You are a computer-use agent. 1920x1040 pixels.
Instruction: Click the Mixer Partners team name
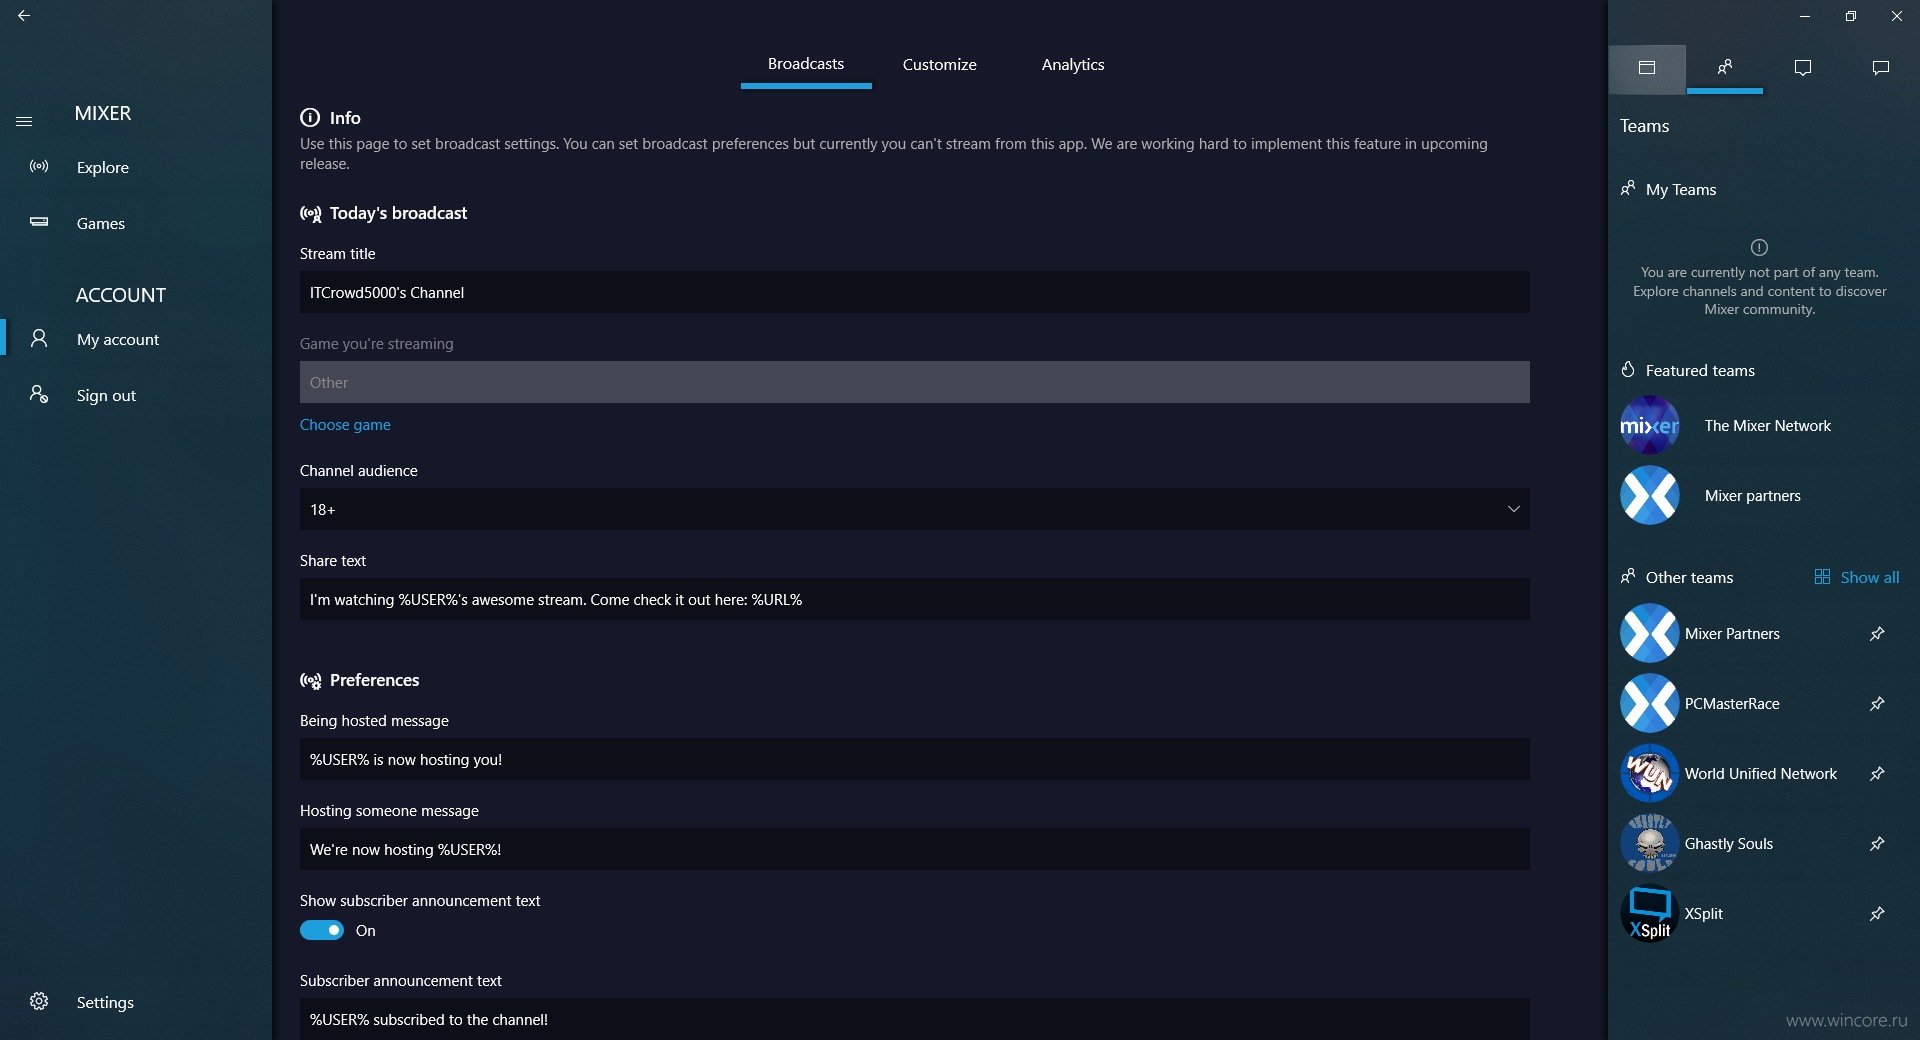(x=1732, y=633)
